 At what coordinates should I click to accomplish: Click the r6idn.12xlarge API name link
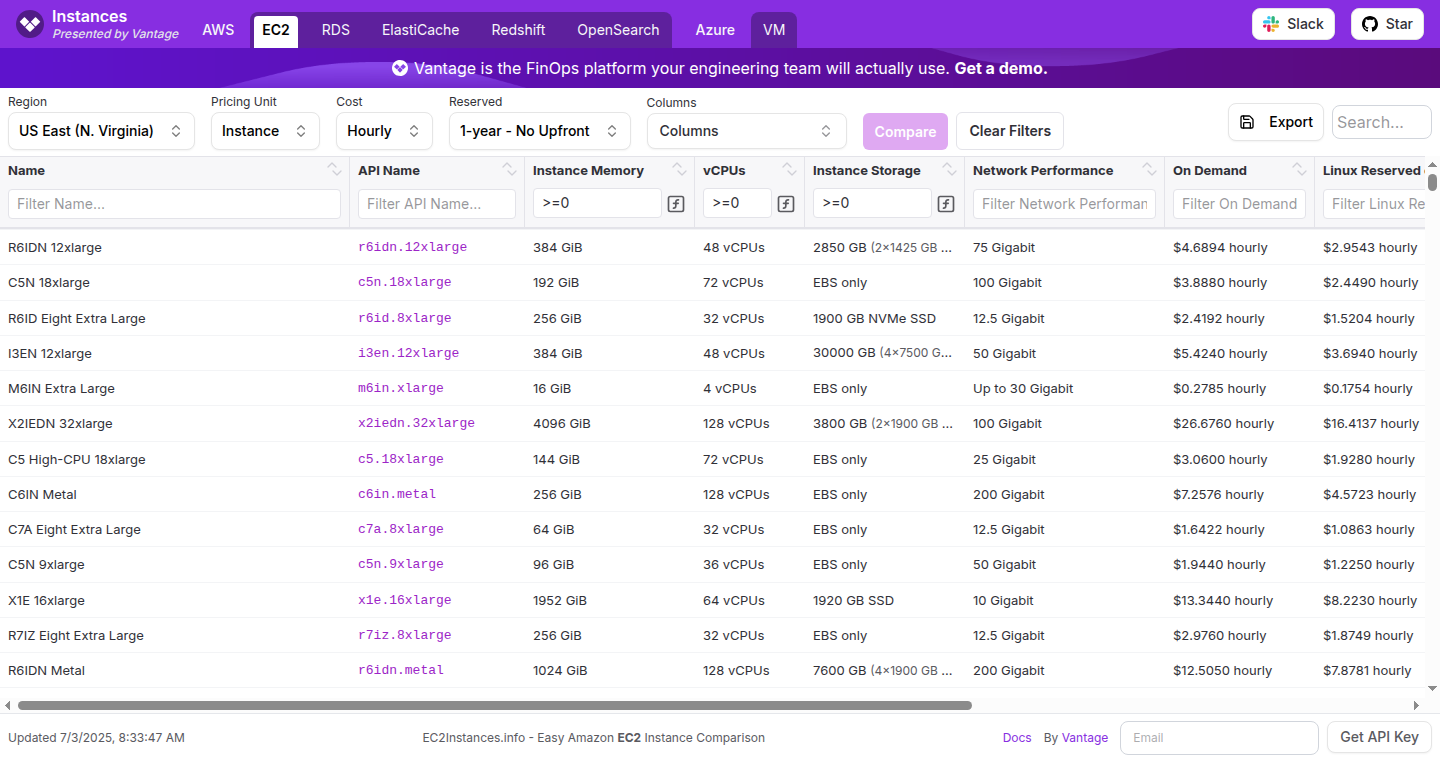[412, 247]
